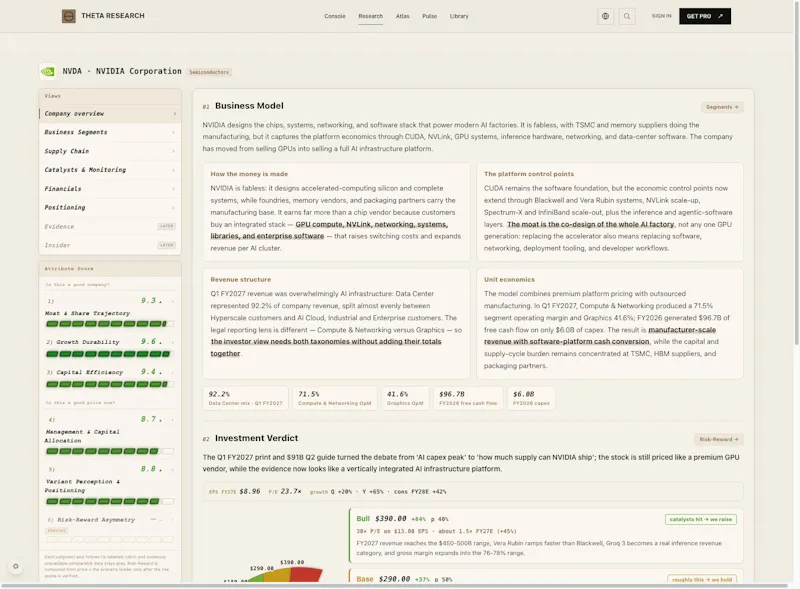Screen dimensions: 800x589
Task: Go to the Atlas nav item
Action: [x=403, y=16]
